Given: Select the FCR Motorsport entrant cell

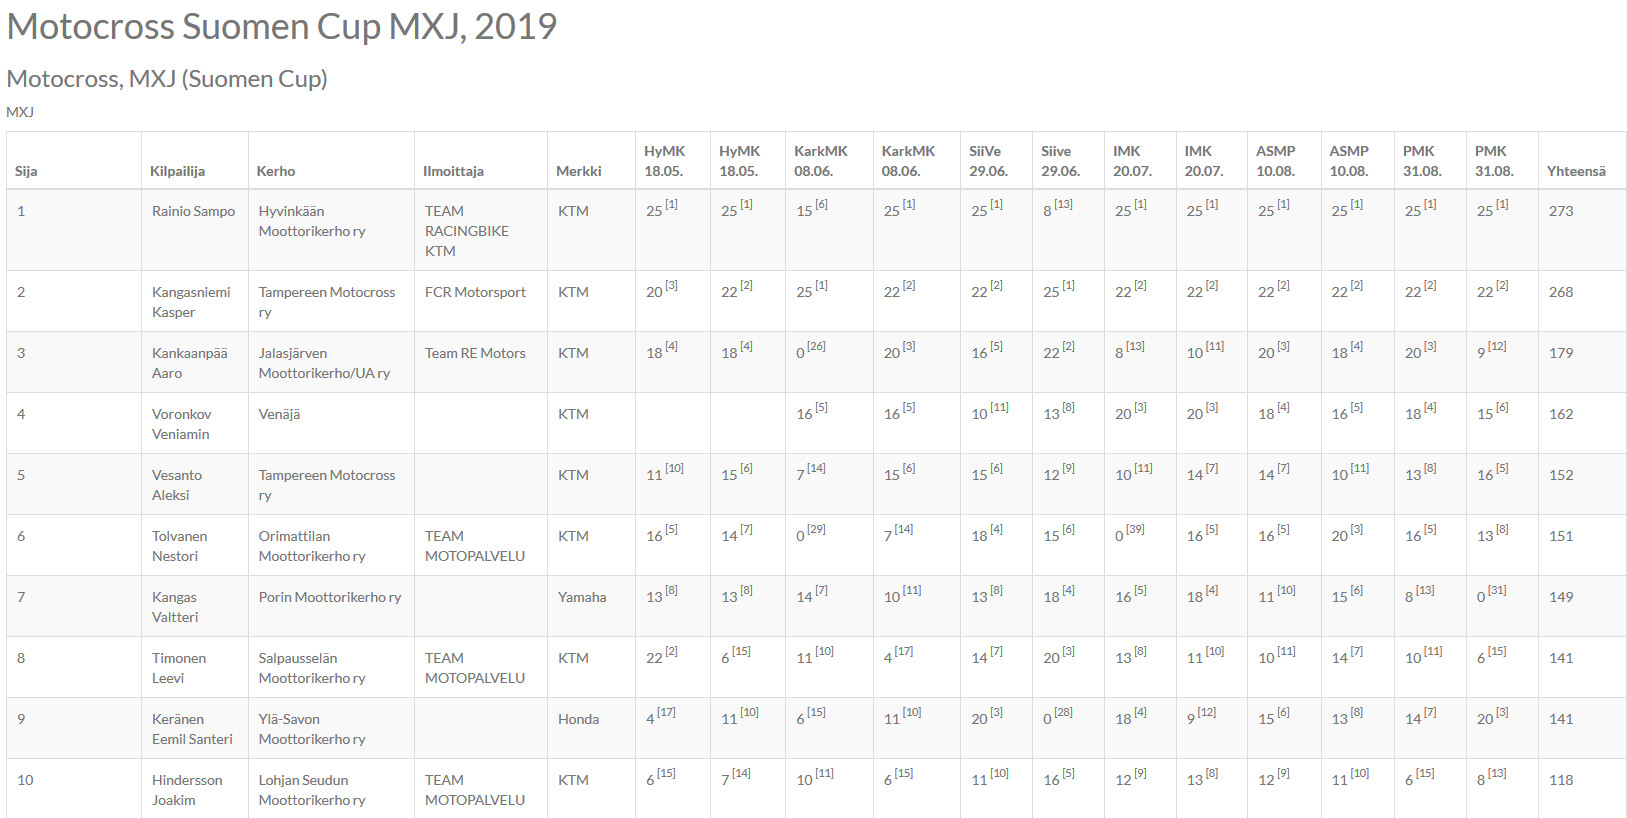Looking at the screenshot, I should pos(475,292).
